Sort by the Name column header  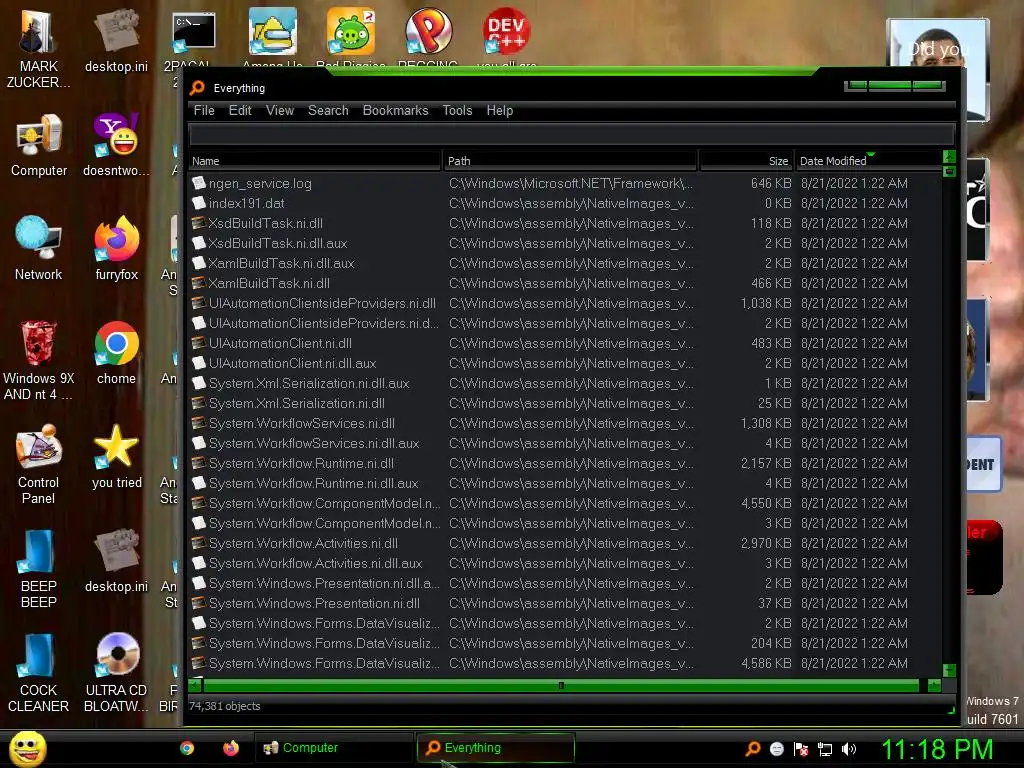314,161
